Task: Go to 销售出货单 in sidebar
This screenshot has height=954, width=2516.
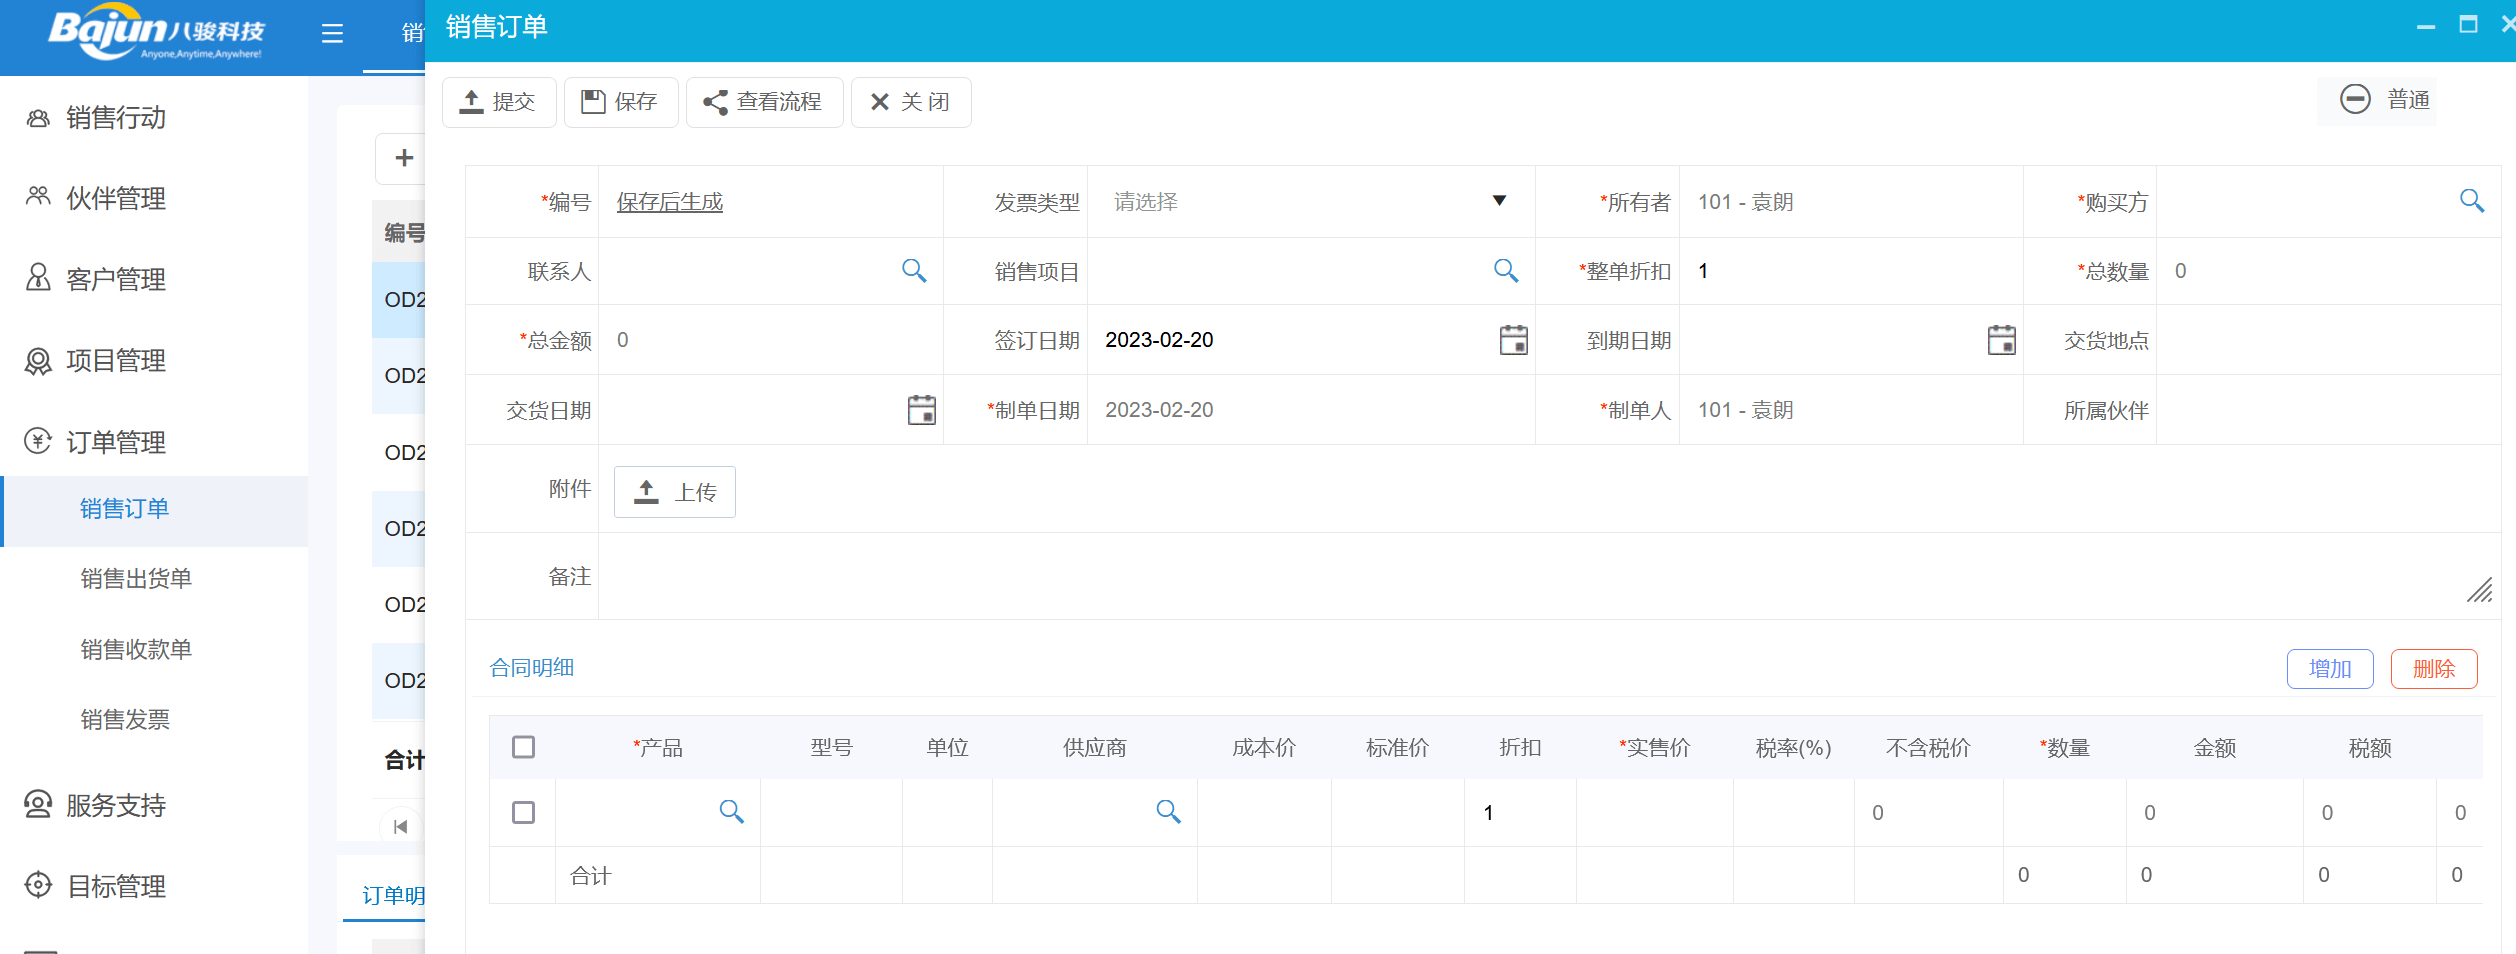Action: (x=136, y=578)
